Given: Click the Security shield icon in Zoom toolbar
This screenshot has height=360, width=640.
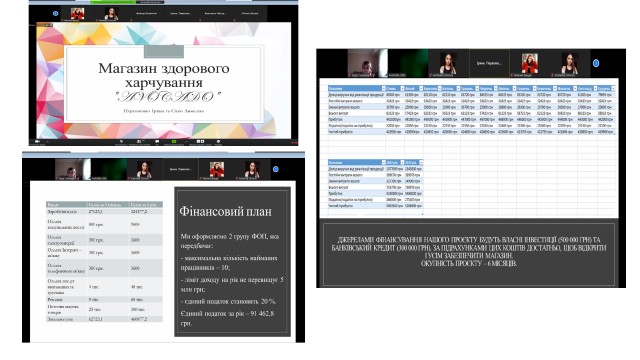Looking at the screenshot, I should (121, 141).
